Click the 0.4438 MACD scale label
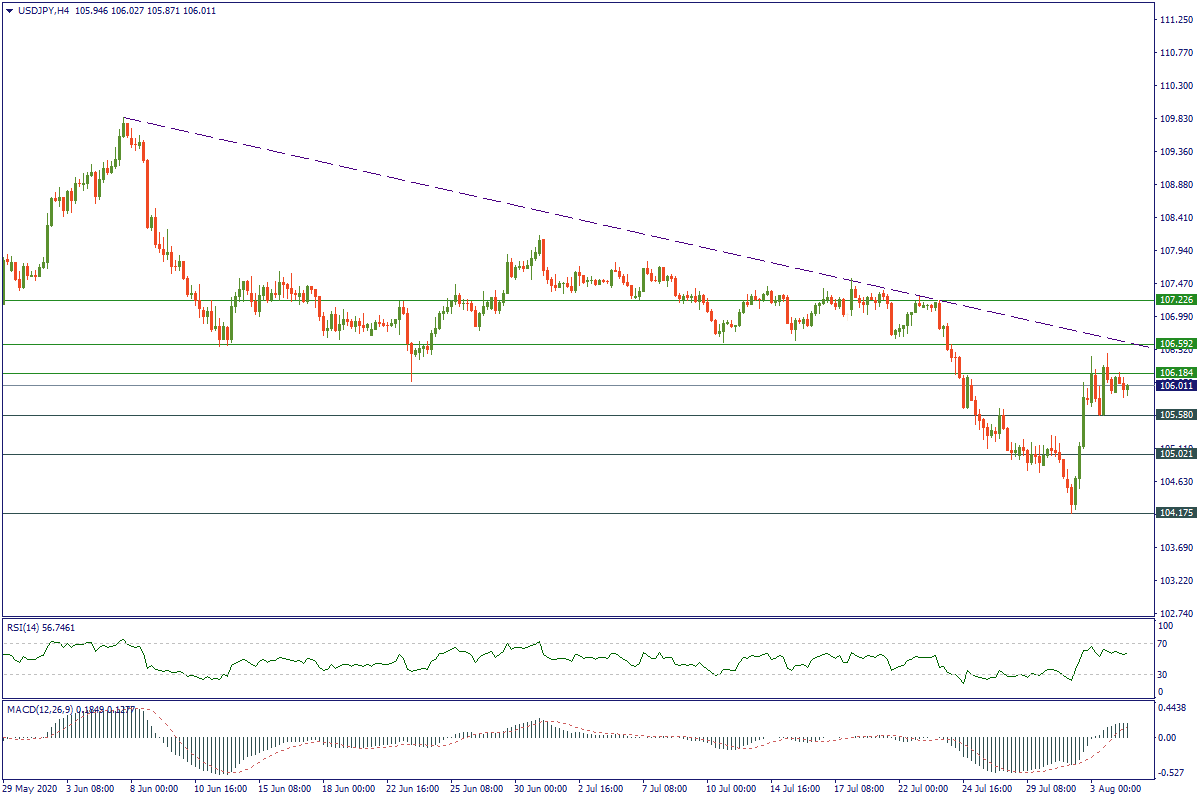1200x800 pixels. (1170, 709)
